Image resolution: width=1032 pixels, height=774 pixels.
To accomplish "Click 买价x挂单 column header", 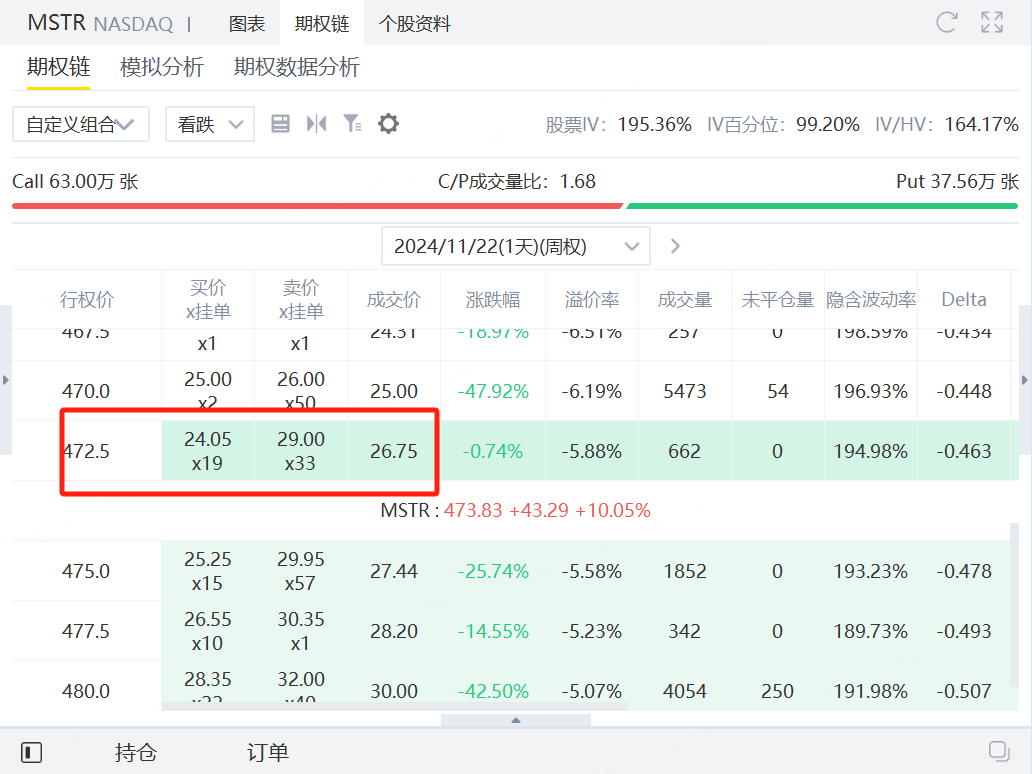I will point(208,299).
